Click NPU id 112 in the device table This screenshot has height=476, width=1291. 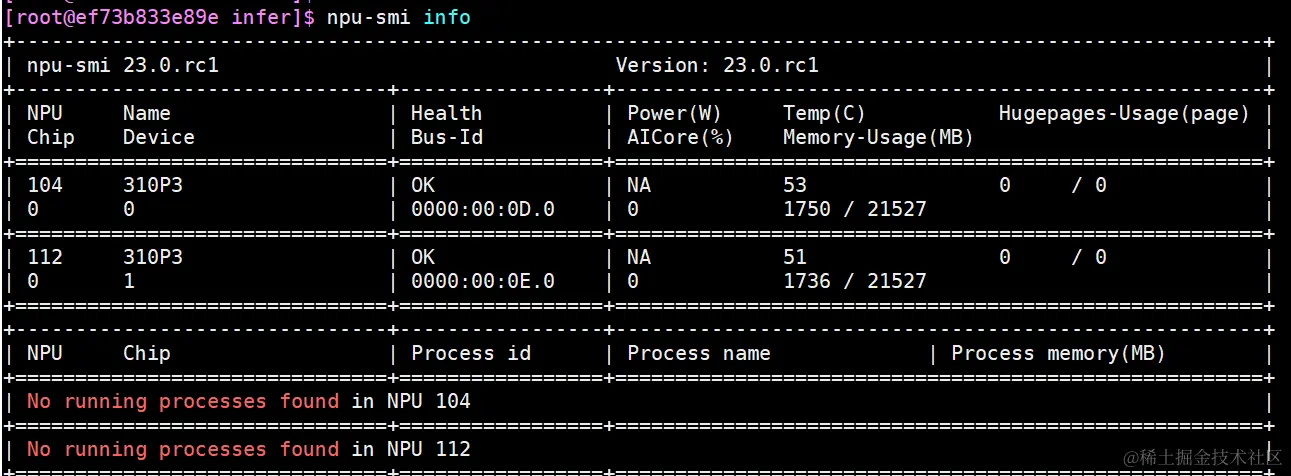point(45,257)
